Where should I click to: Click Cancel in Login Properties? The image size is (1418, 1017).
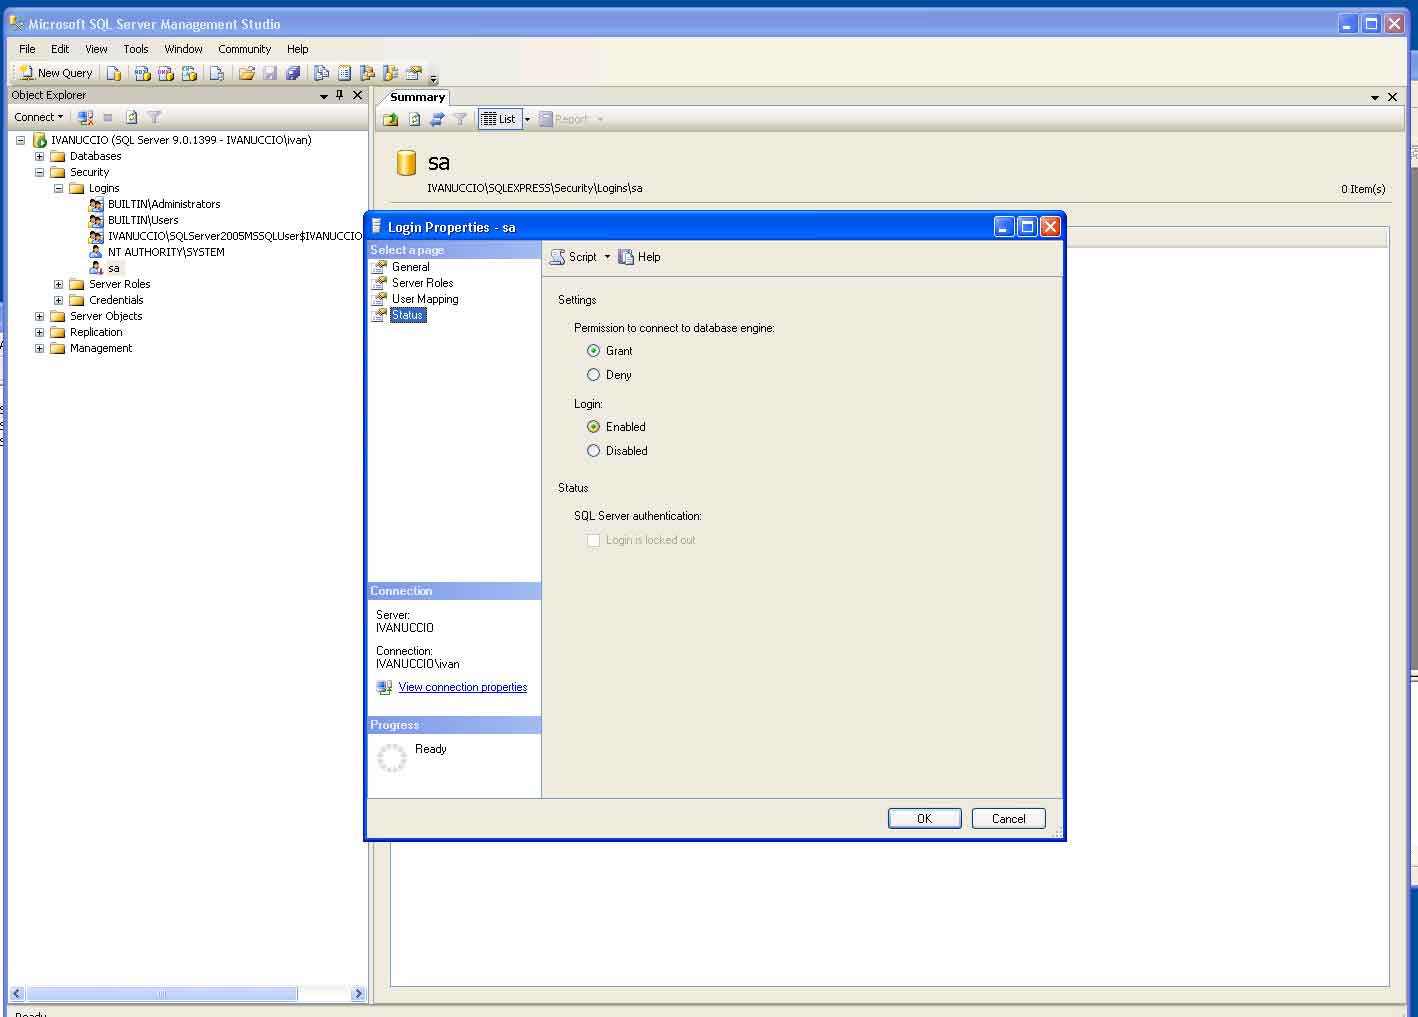coord(1008,818)
